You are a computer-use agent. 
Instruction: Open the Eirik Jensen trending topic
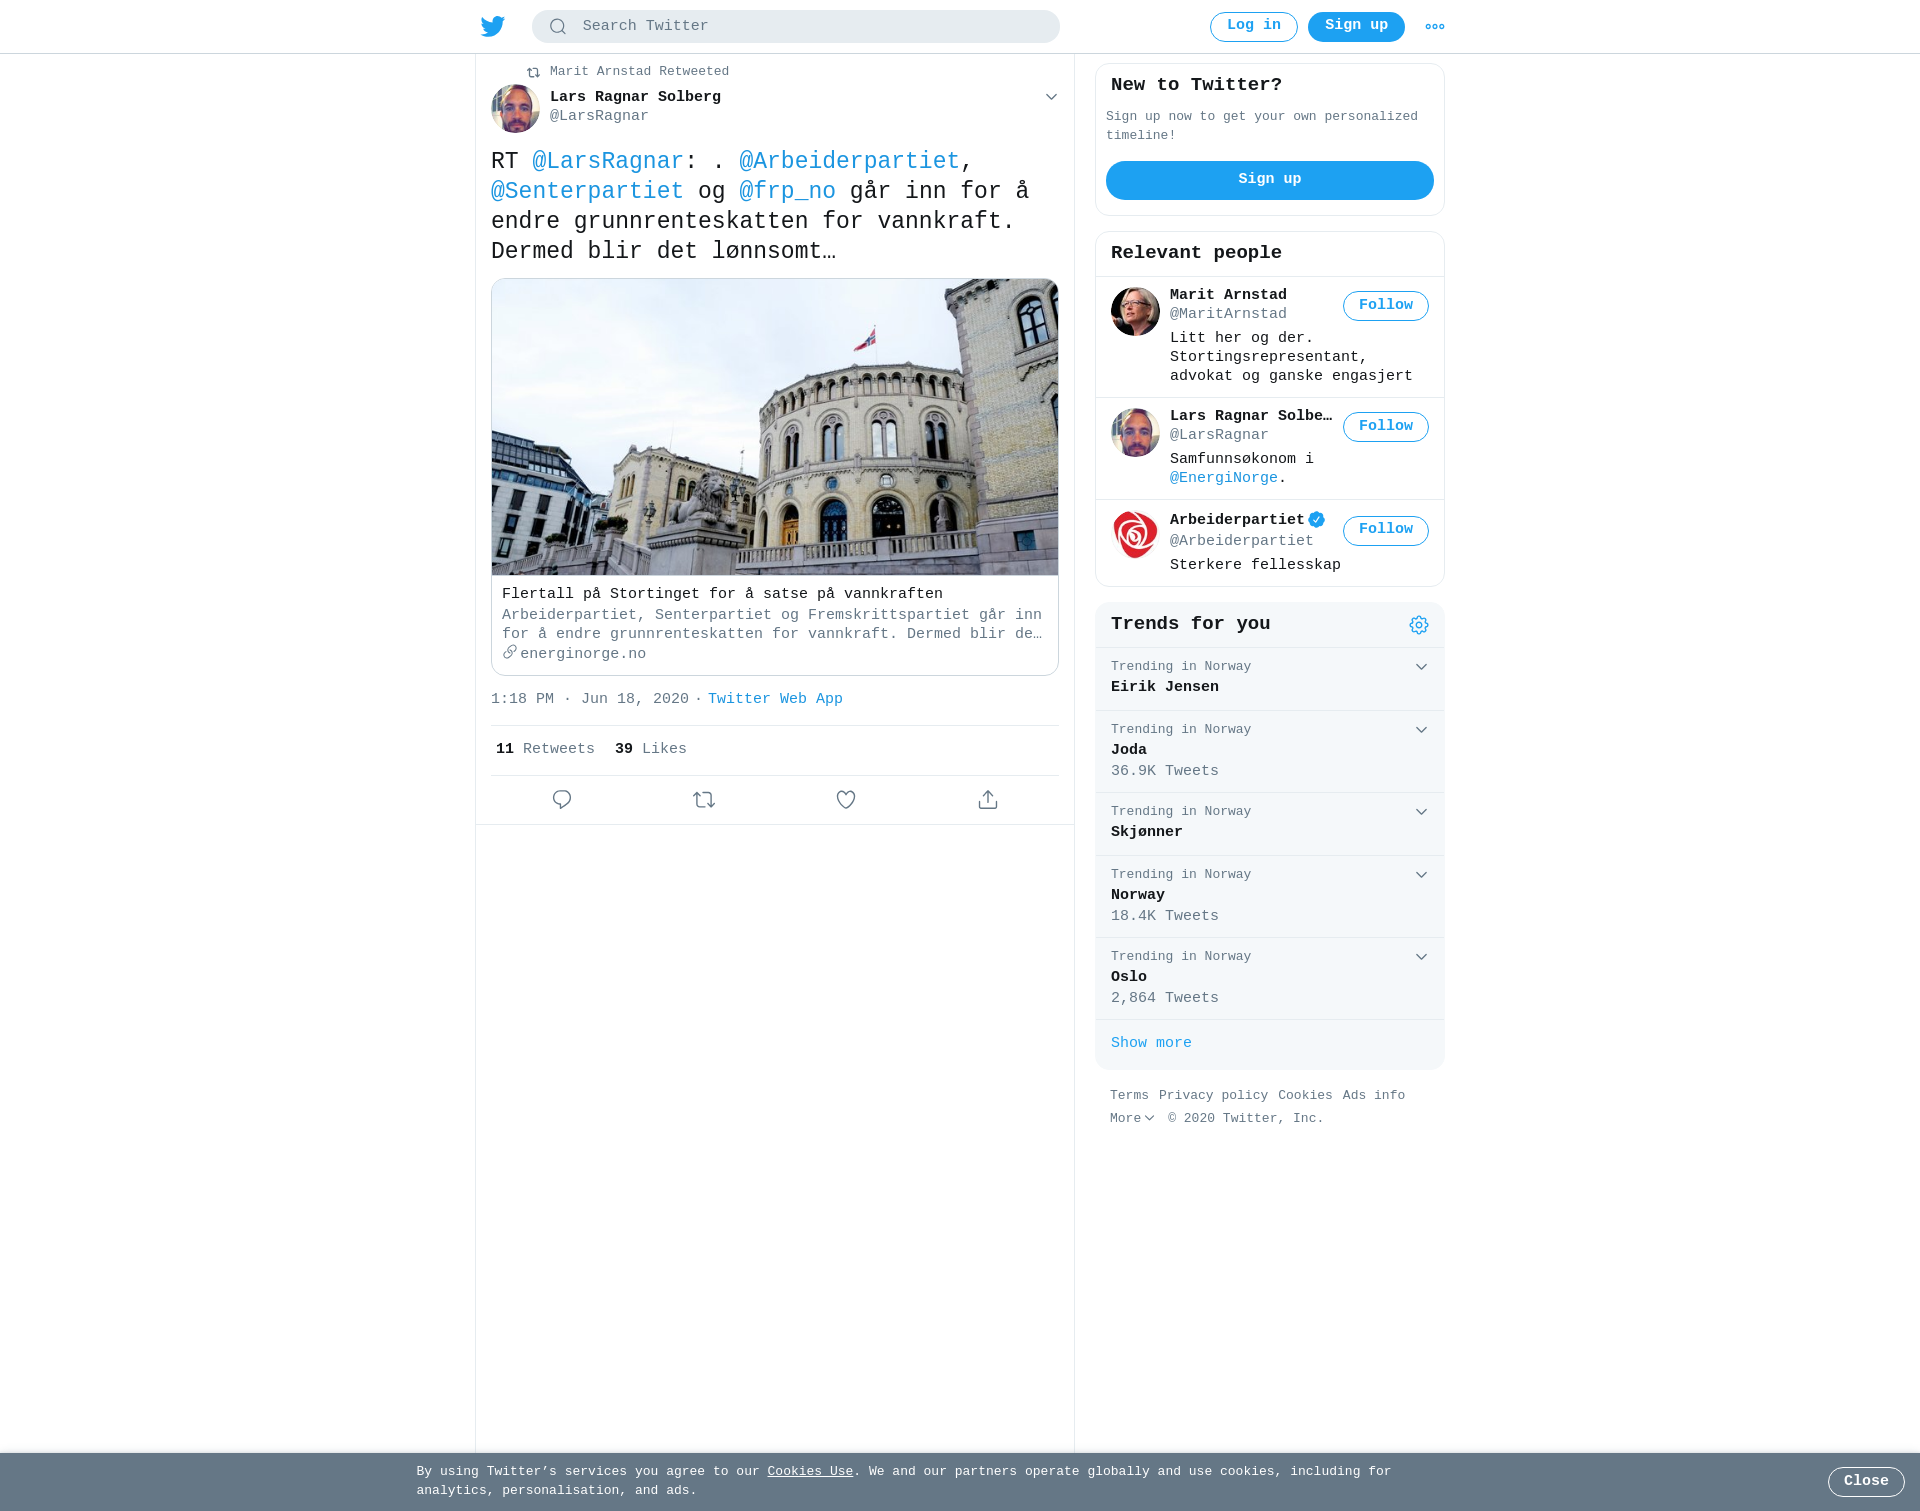tap(1270, 679)
